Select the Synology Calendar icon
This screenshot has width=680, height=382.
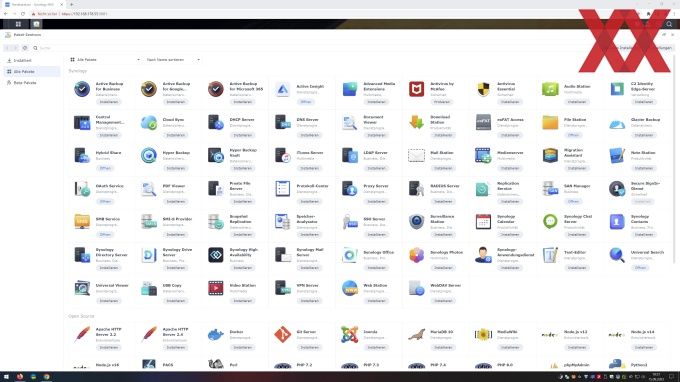[483, 222]
